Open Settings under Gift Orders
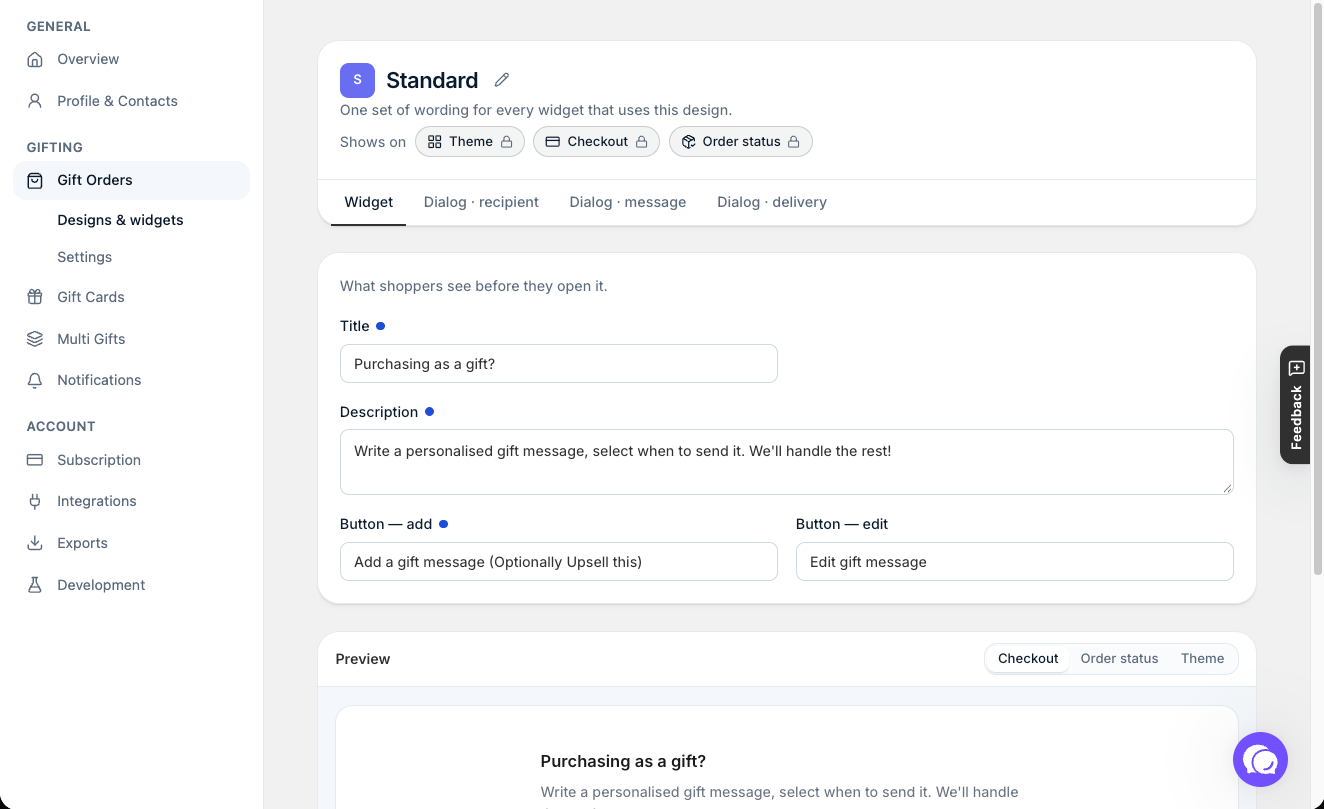The width and height of the screenshot is (1324, 809). [x=85, y=257]
